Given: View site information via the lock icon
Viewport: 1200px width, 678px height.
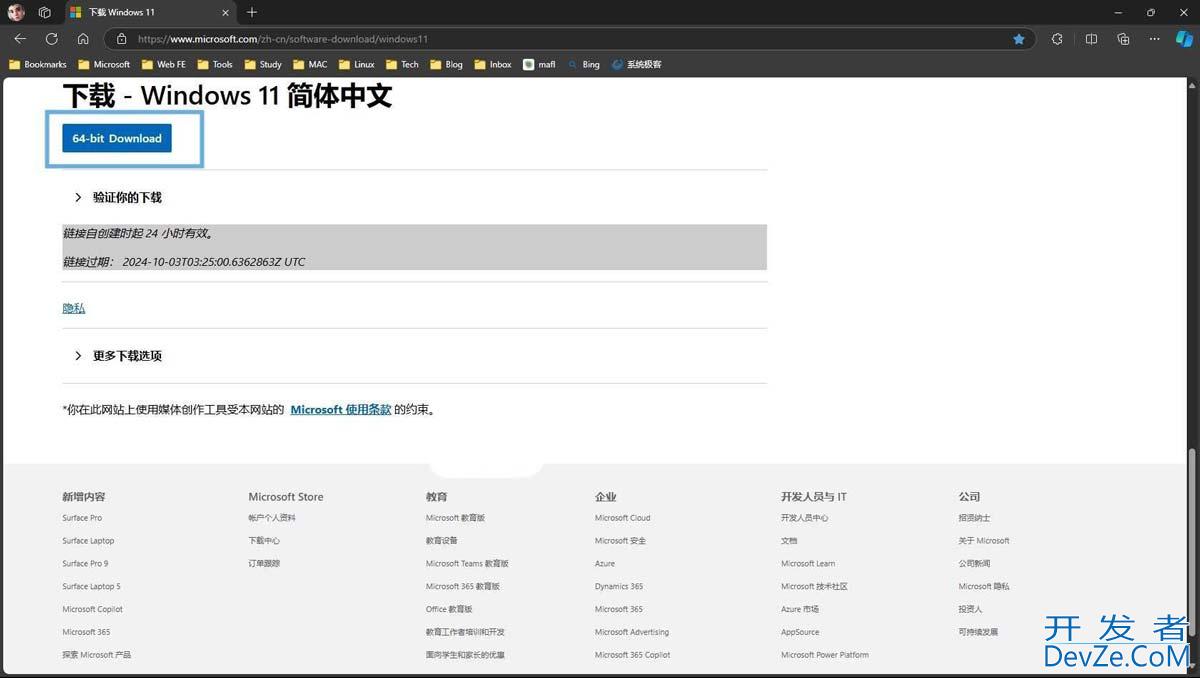Looking at the screenshot, I should [x=121, y=39].
